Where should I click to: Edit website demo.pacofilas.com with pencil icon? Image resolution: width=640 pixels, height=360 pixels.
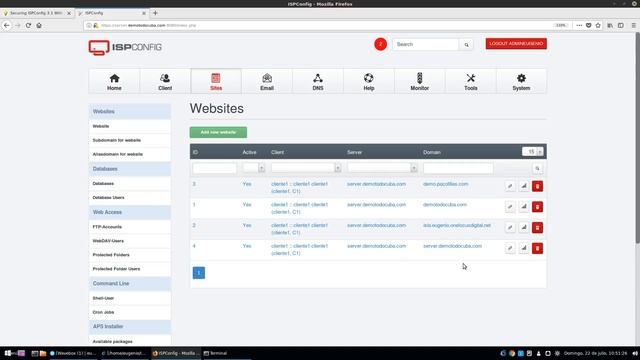[x=510, y=186]
